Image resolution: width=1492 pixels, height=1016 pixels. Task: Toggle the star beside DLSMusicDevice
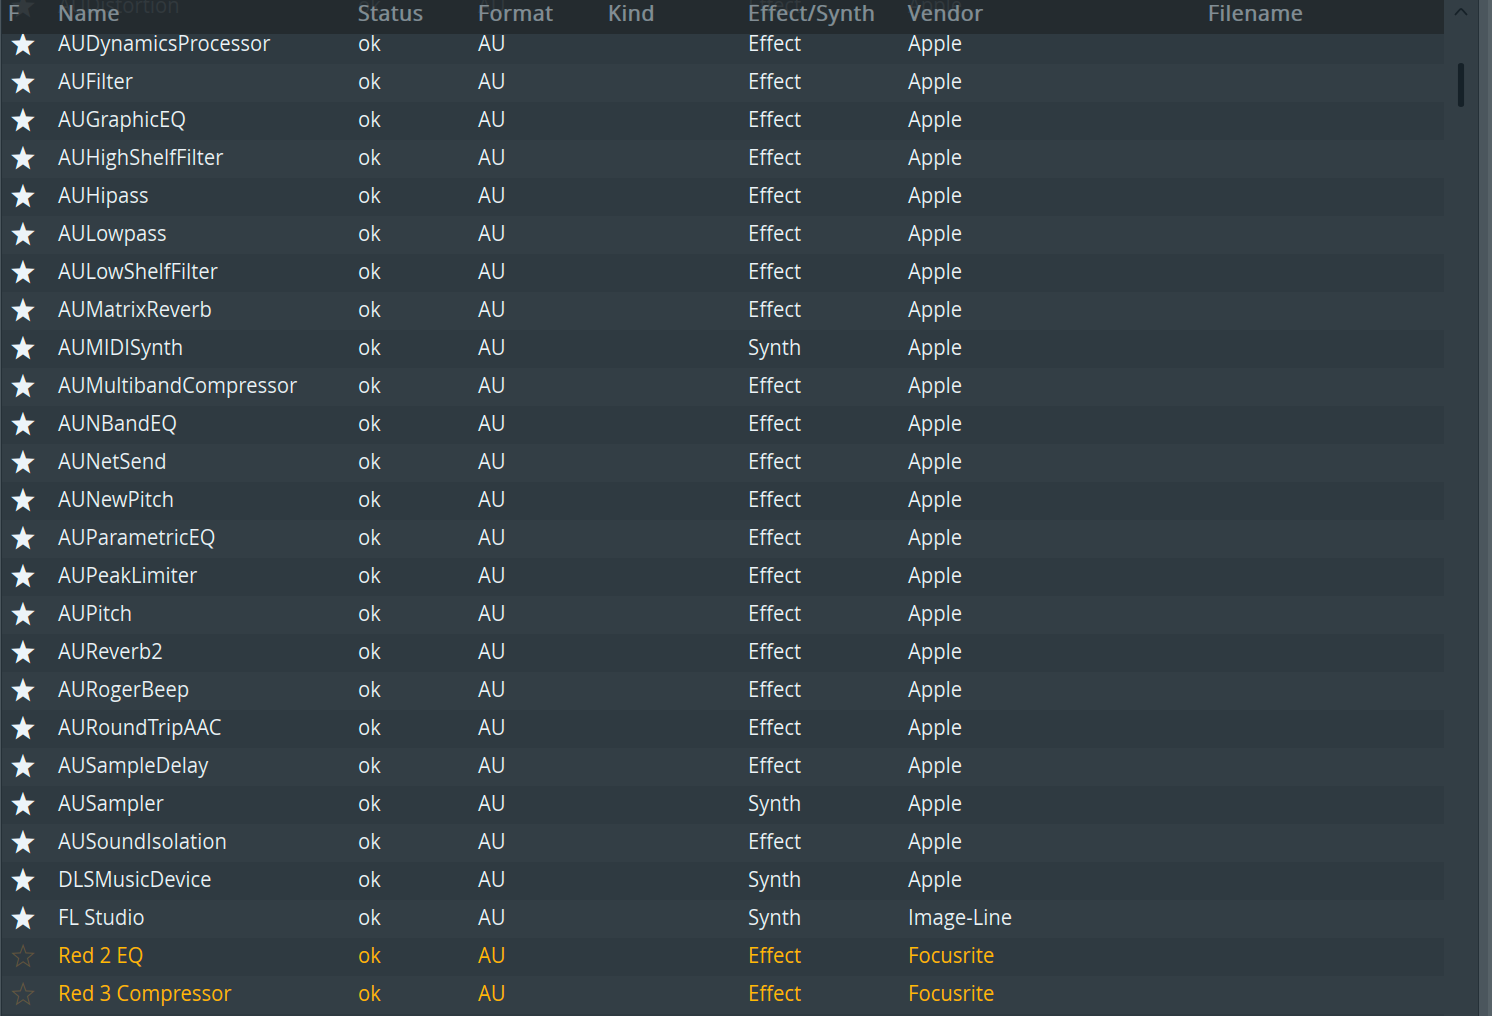tap(23, 881)
